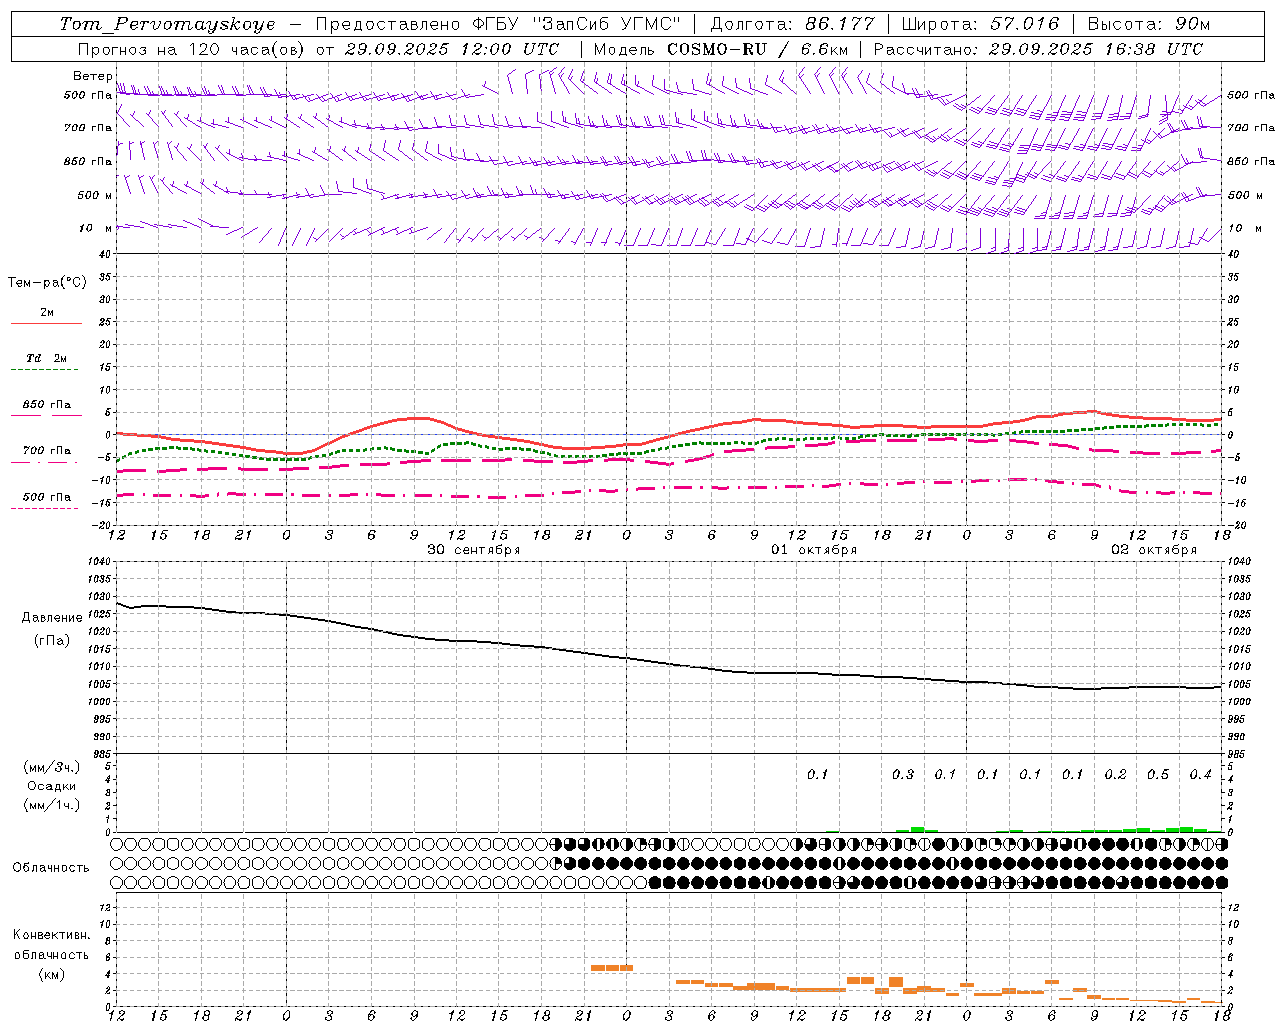Select the Прогноз на 120 часа(ов) text

pyautogui.click(x=193, y=49)
